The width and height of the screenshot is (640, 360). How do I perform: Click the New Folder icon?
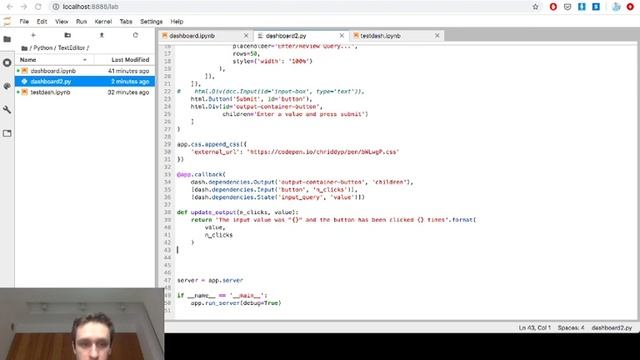67,35
